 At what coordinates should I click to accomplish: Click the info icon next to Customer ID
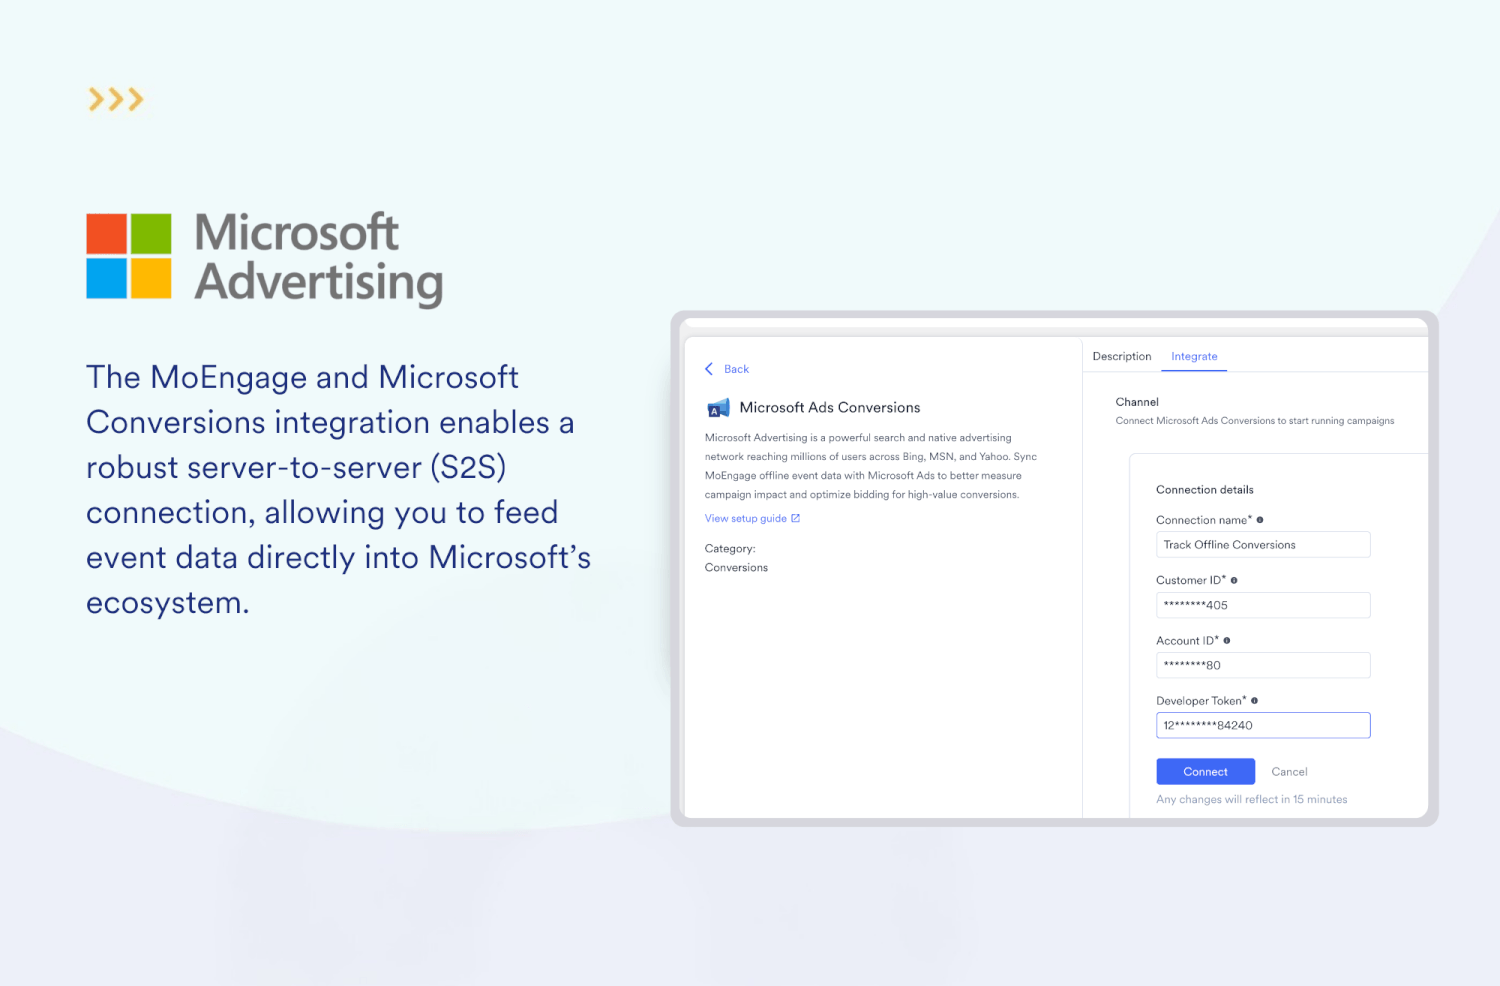(x=1234, y=580)
